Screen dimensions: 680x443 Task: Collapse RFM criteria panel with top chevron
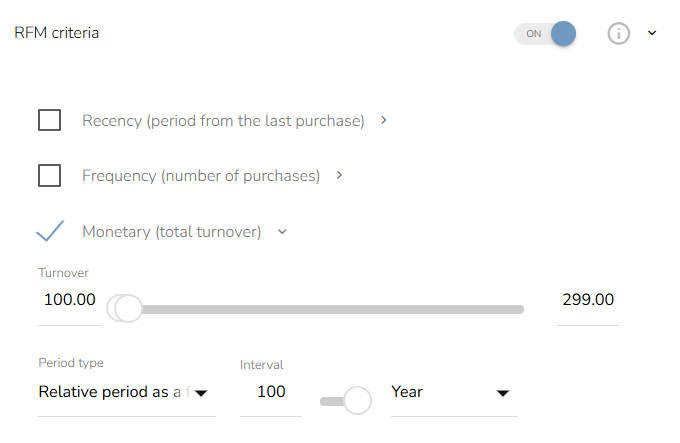click(x=652, y=33)
